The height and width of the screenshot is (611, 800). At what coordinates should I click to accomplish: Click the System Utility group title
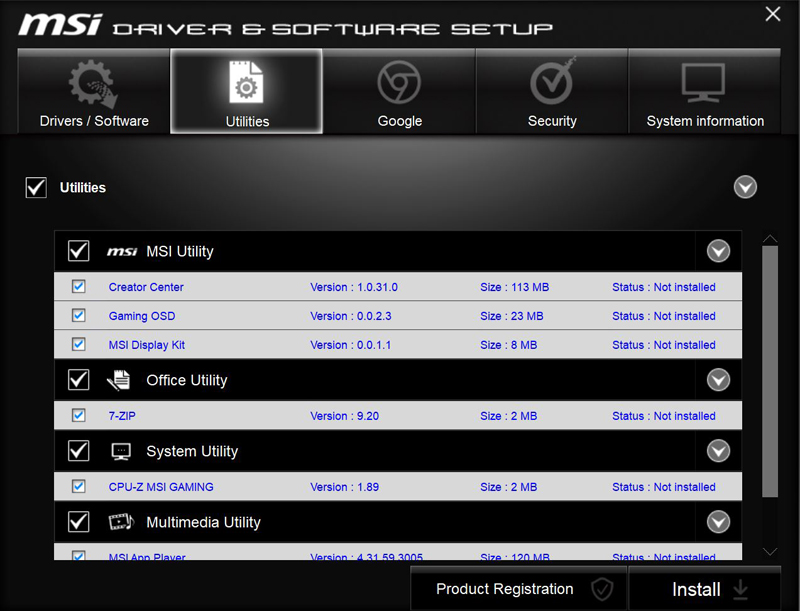pos(192,451)
